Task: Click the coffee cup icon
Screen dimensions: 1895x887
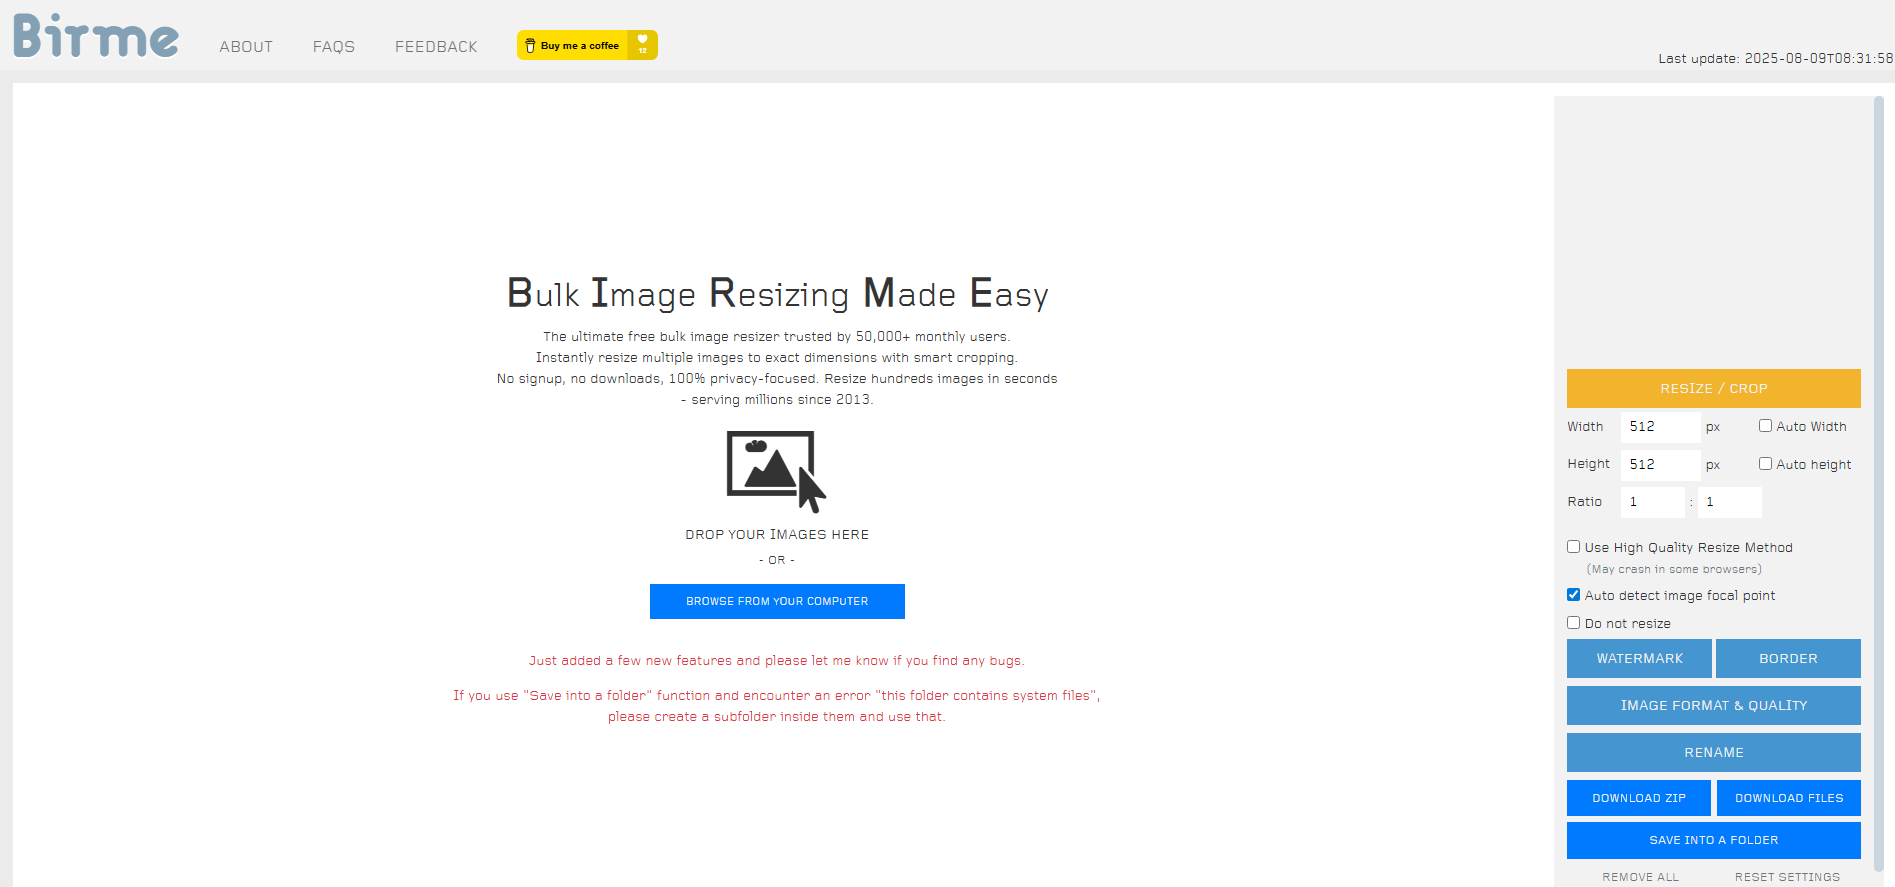Action: [x=530, y=46]
